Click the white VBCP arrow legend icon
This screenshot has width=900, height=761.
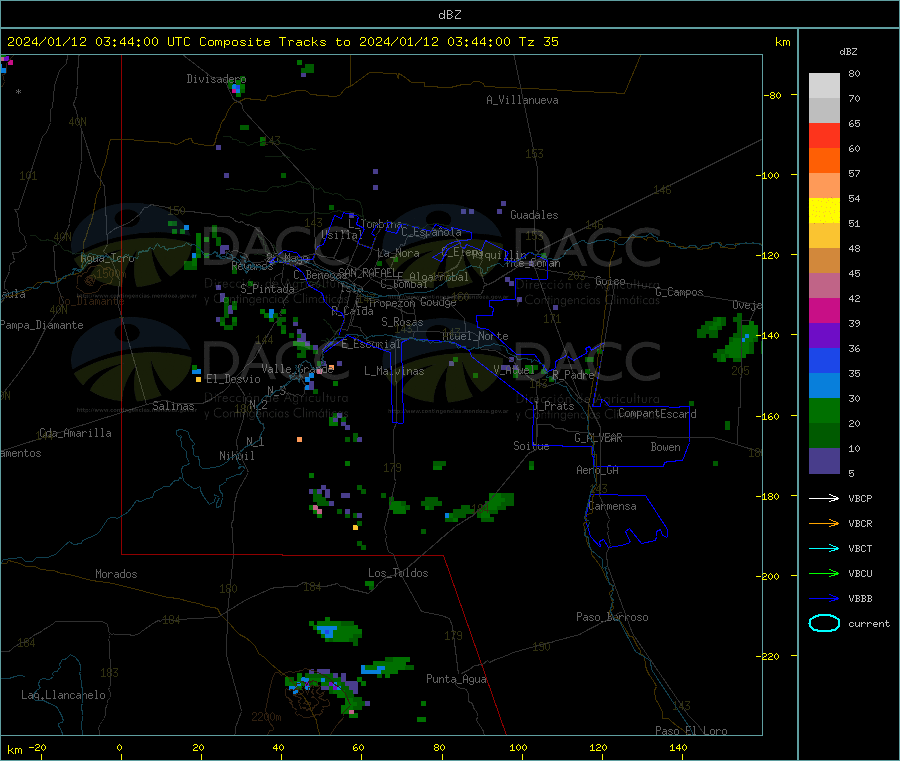coord(824,498)
